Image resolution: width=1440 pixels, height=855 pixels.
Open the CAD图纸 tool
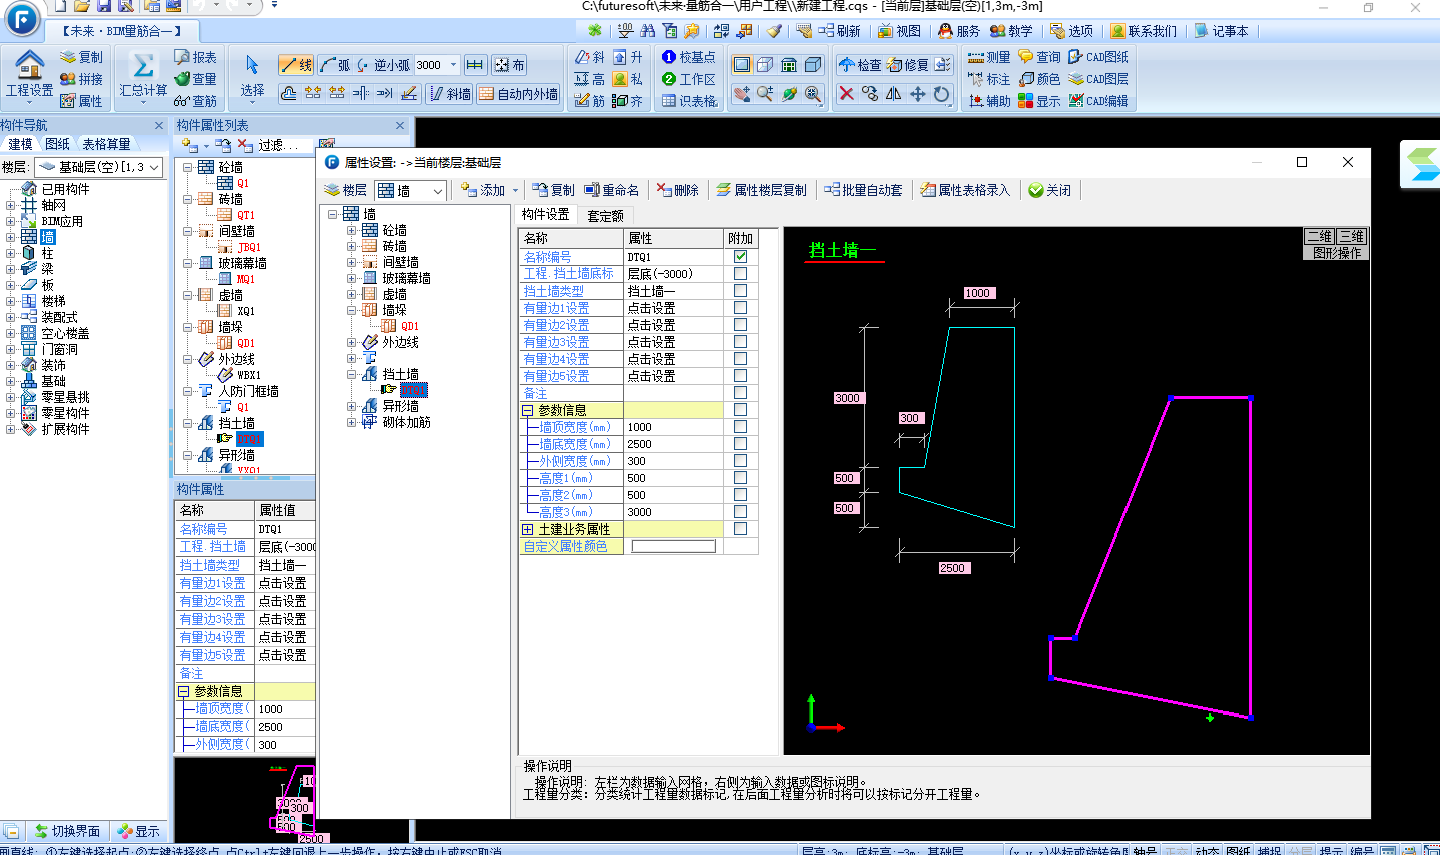pos(1098,57)
